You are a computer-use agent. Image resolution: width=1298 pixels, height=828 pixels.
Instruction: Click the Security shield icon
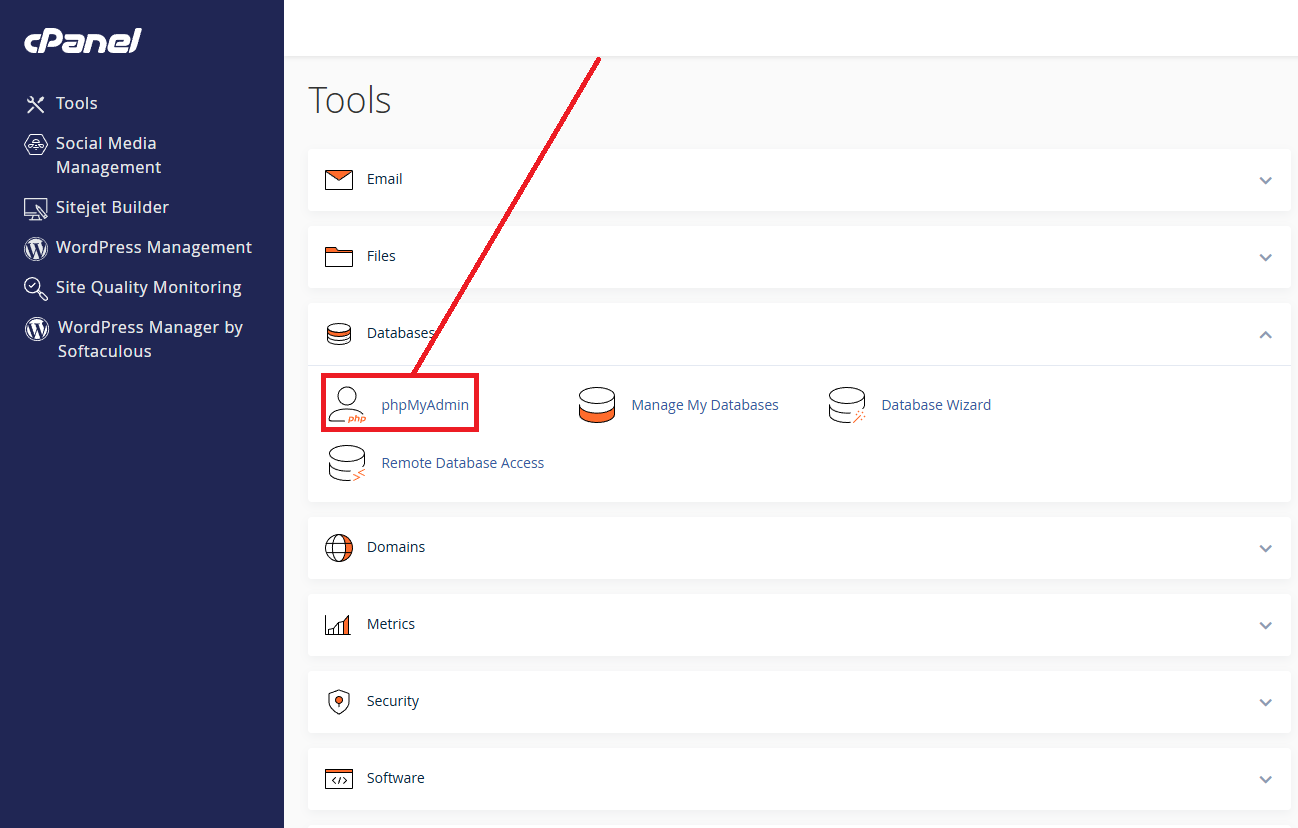pos(339,702)
